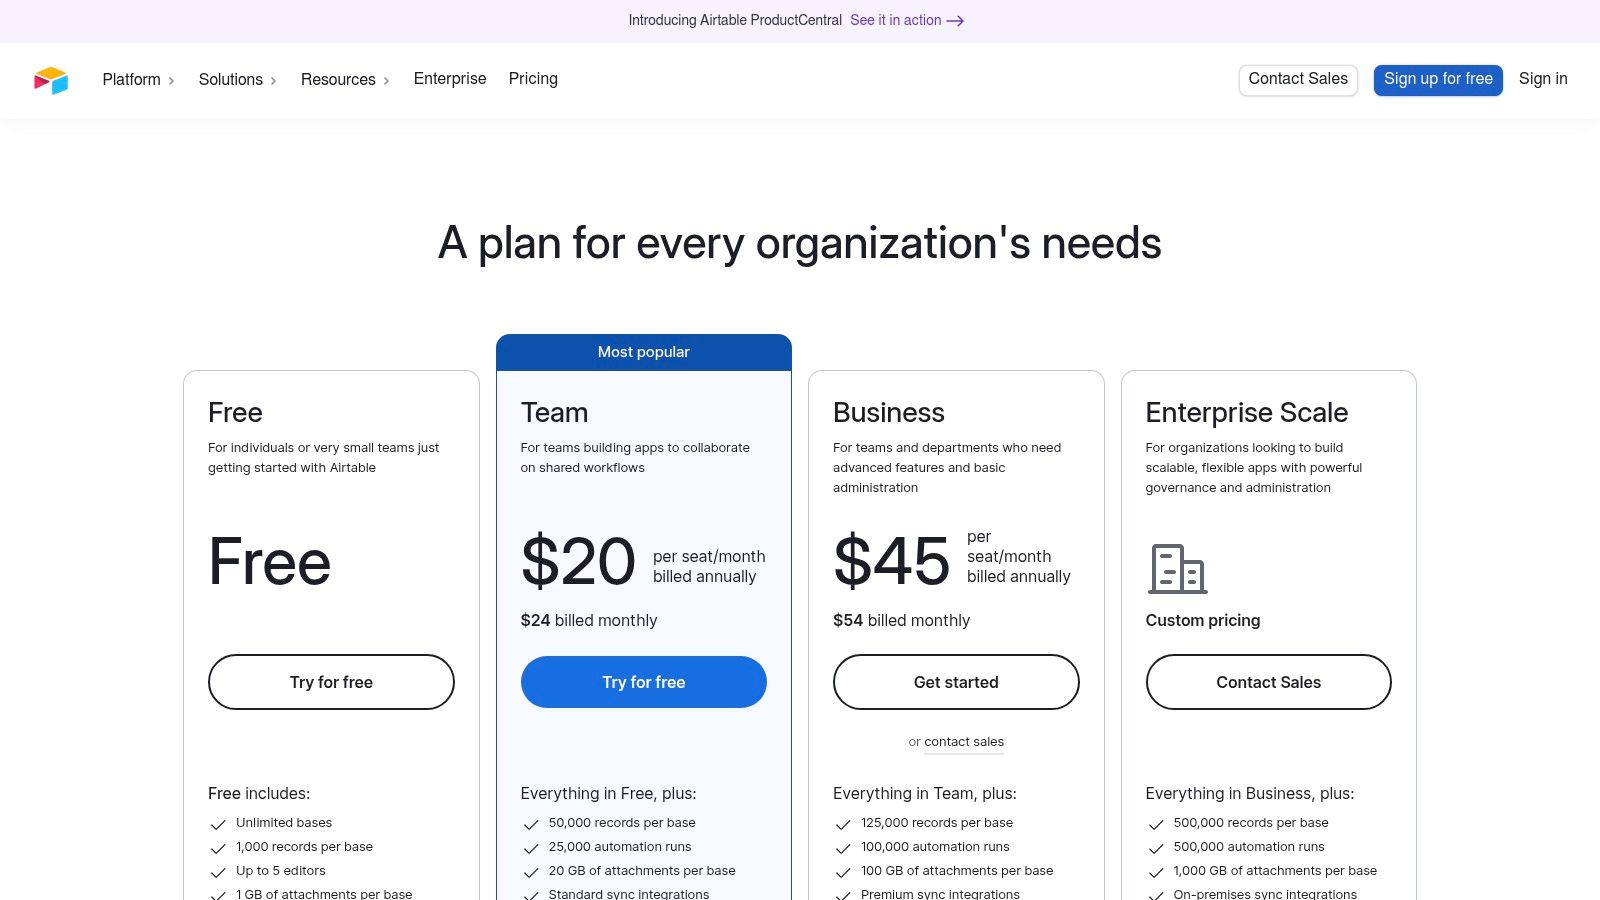Open the Resources navigation menu
1600x900 pixels.
point(346,79)
